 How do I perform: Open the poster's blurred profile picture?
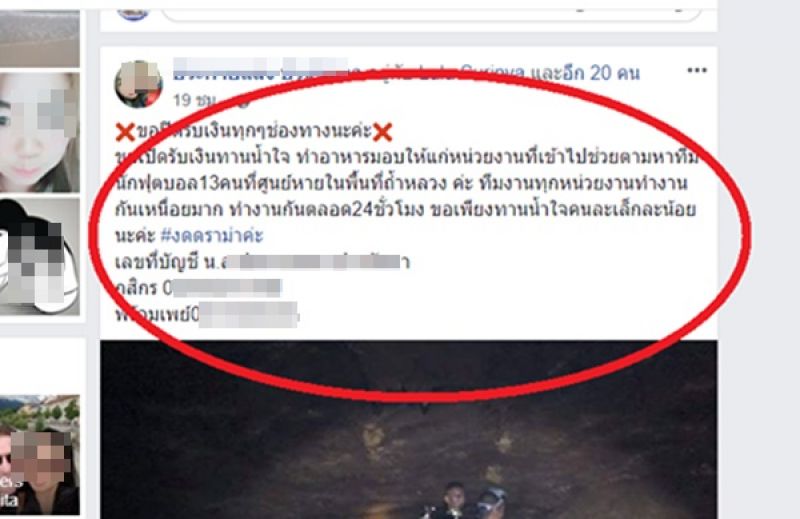point(138,84)
